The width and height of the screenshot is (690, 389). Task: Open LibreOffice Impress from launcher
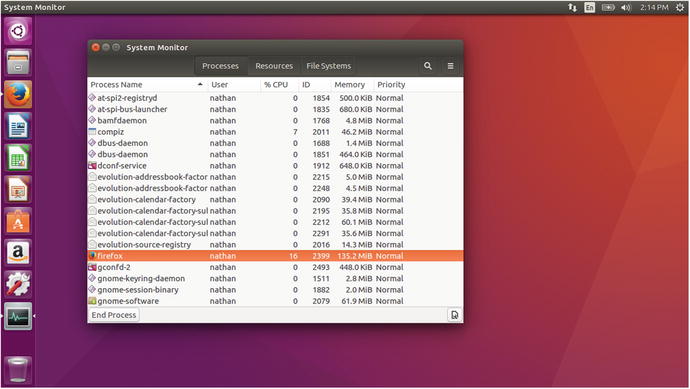18,190
